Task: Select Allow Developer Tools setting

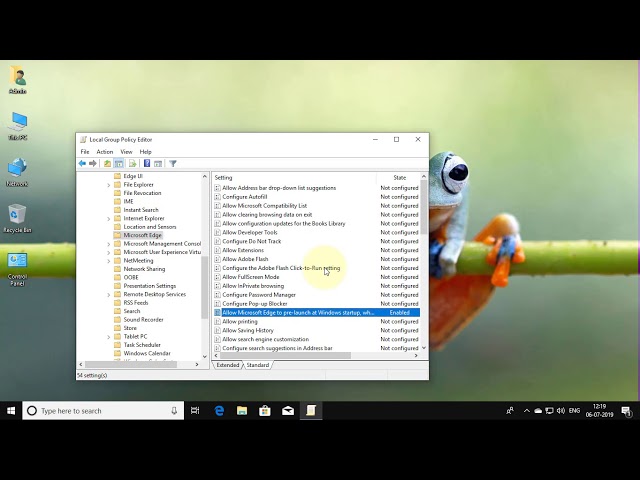Action: 317,232
